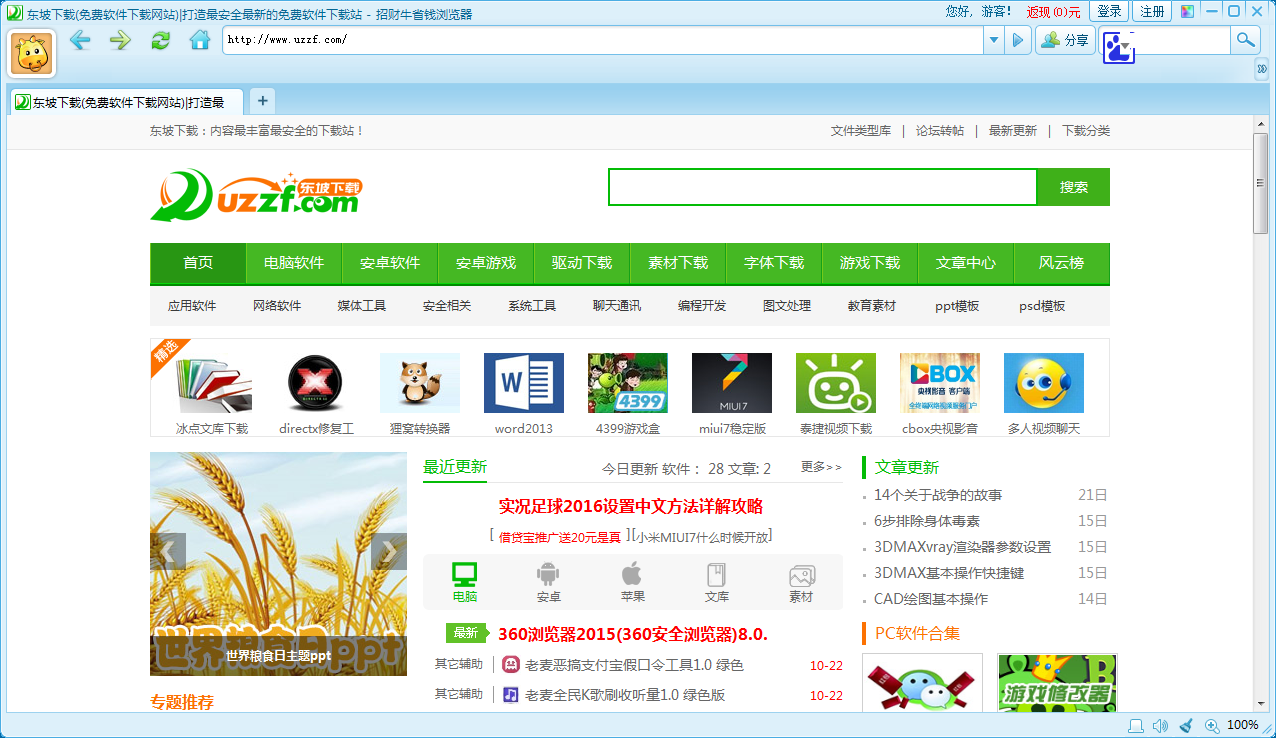This screenshot has width=1276, height=738.
Task: Click the 世界粮食日主题ppt wheat banner
Action: [279, 564]
